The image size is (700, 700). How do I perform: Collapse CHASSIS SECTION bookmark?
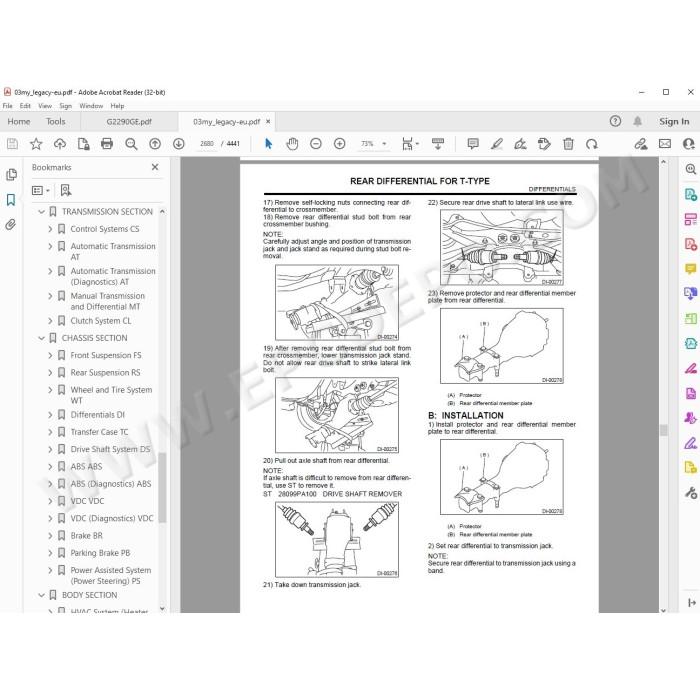[x=42, y=338]
